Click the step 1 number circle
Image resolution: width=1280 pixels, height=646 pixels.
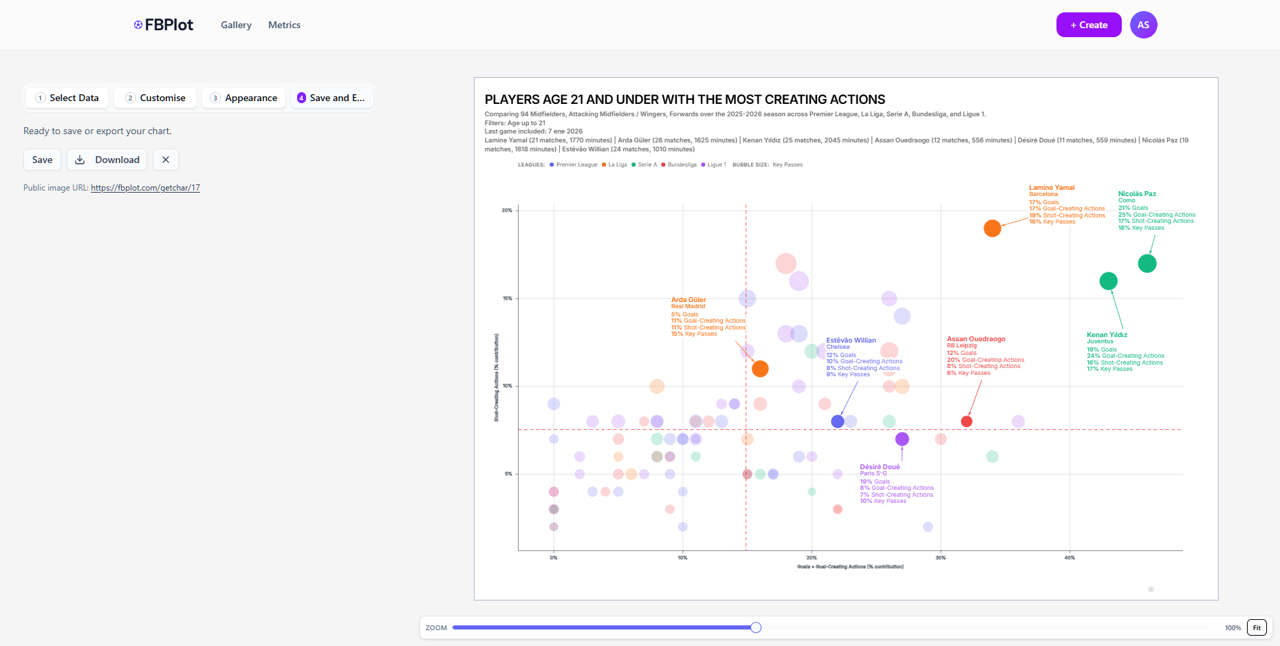coord(40,98)
